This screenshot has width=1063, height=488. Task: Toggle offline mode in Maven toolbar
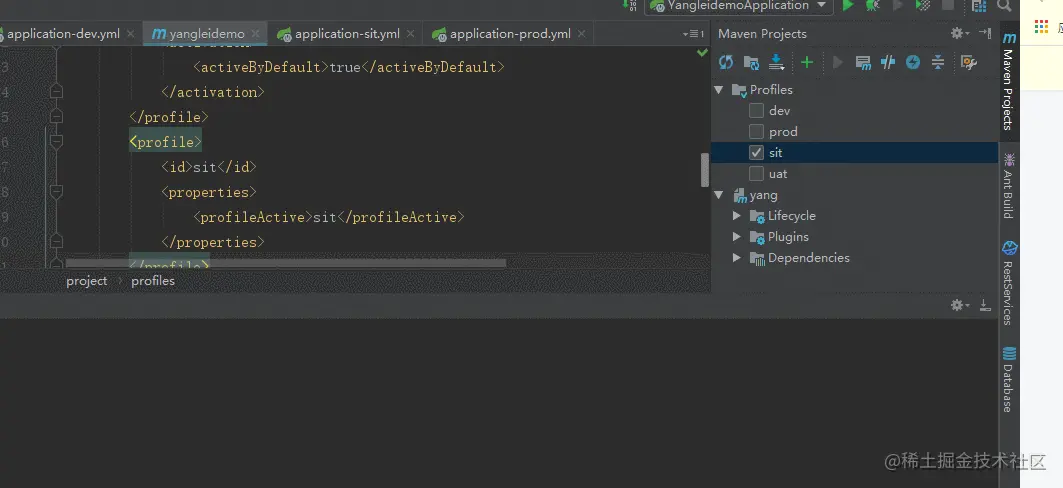pos(888,62)
